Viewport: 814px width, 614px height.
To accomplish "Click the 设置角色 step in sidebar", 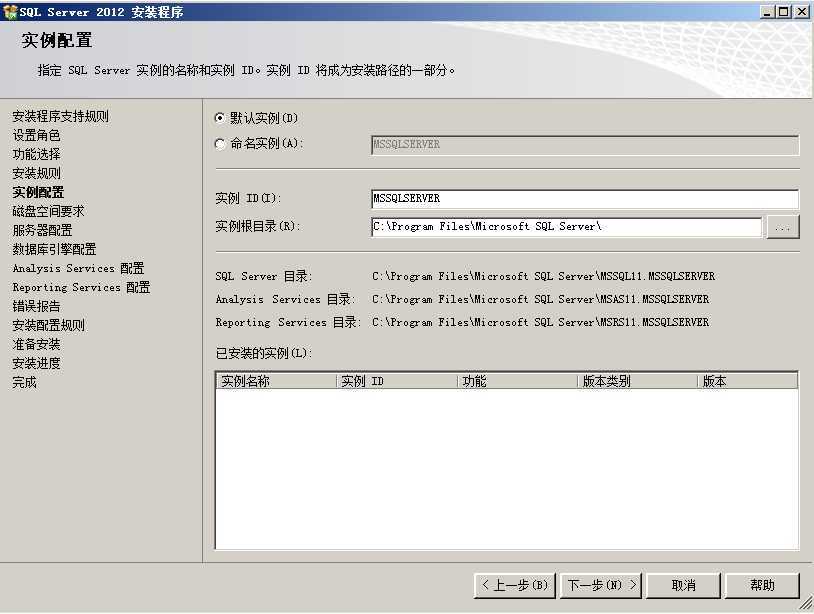I will (36, 135).
